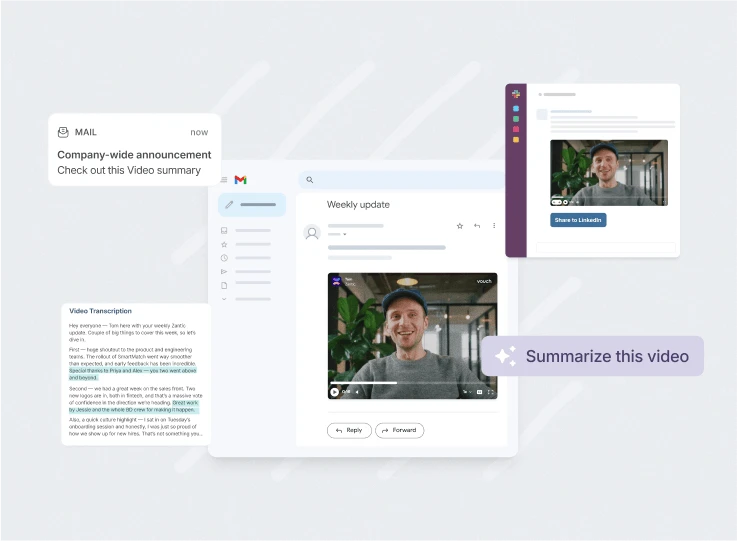Click the vouch logo on email video
Image resolution: width=737 pixels, height=541 pixels.
(x=484, y=281)
